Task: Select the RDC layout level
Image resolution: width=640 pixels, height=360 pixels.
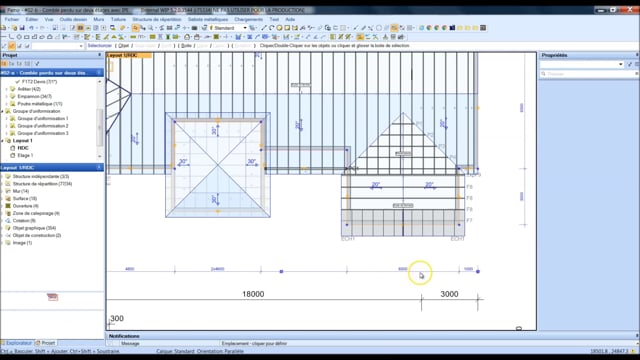Action: click(23, 148)
